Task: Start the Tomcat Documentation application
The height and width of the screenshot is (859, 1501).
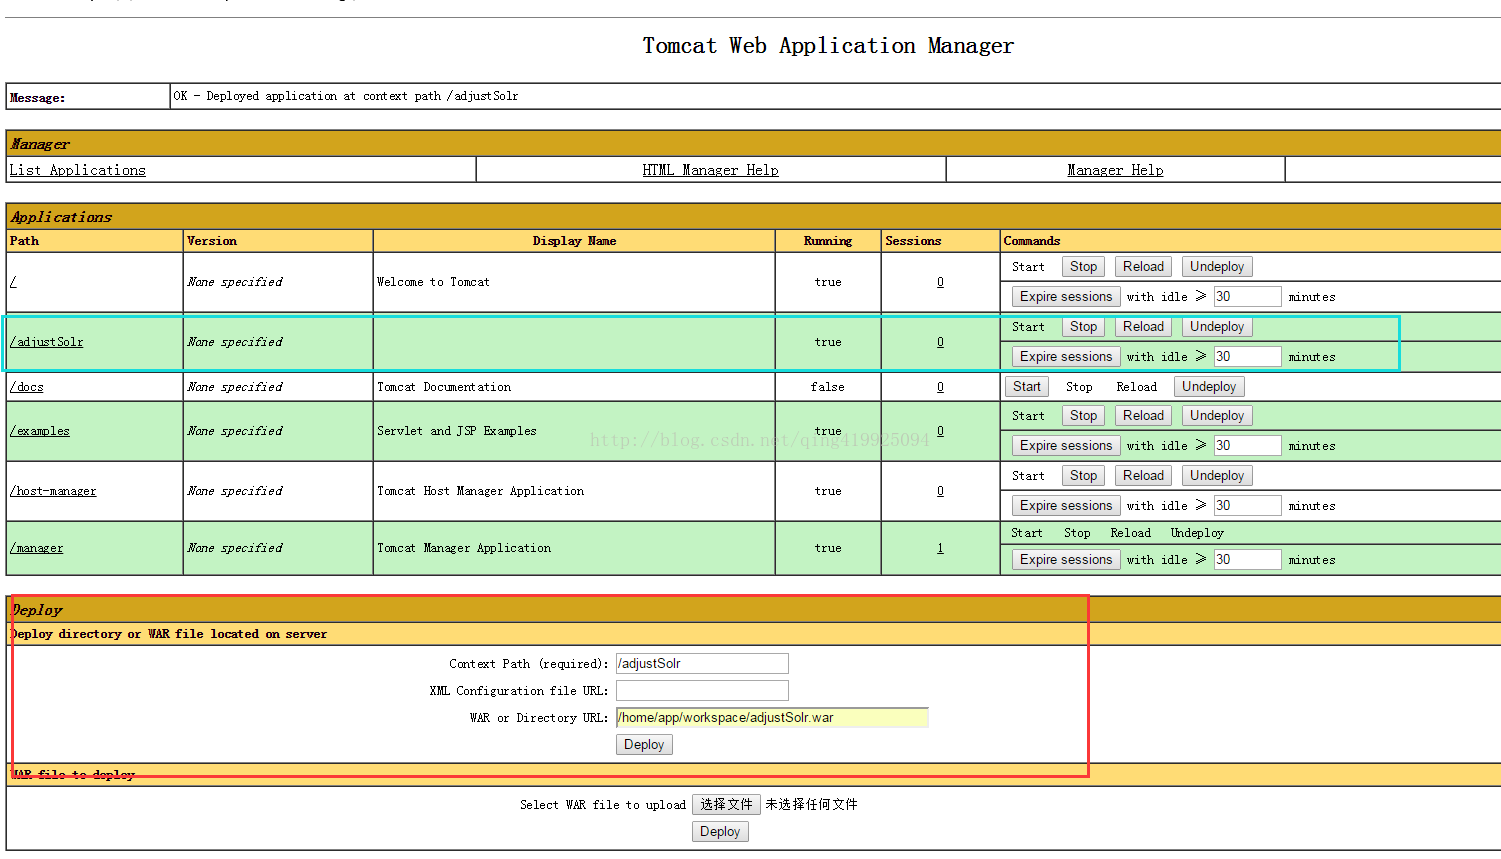Action: point(1027,387)
